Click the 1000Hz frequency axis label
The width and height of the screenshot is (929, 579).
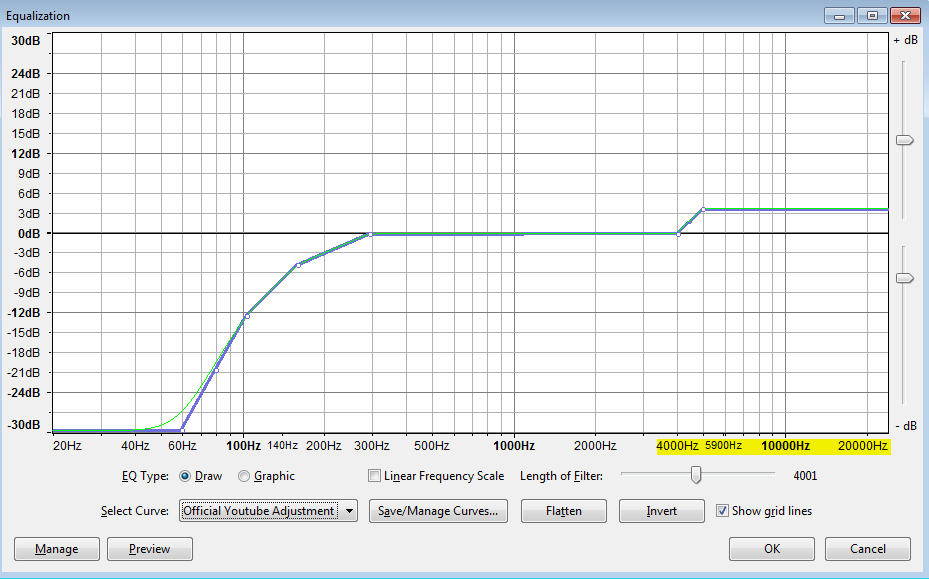pyautogui.click(x=514, y=446)
